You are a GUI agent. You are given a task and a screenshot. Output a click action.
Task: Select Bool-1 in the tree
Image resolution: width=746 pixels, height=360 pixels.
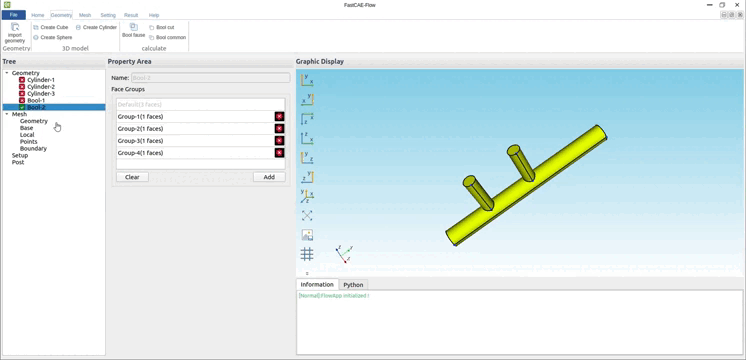pos(36,101)
